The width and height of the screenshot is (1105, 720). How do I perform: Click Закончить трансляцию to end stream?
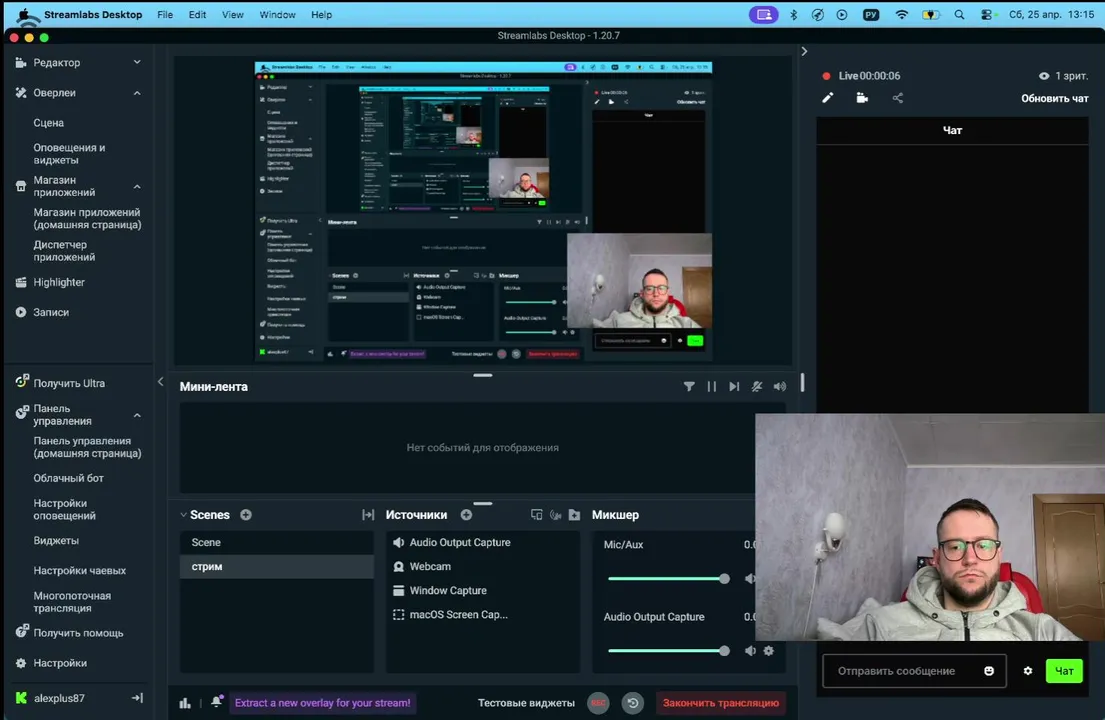(x=721, y=703)
